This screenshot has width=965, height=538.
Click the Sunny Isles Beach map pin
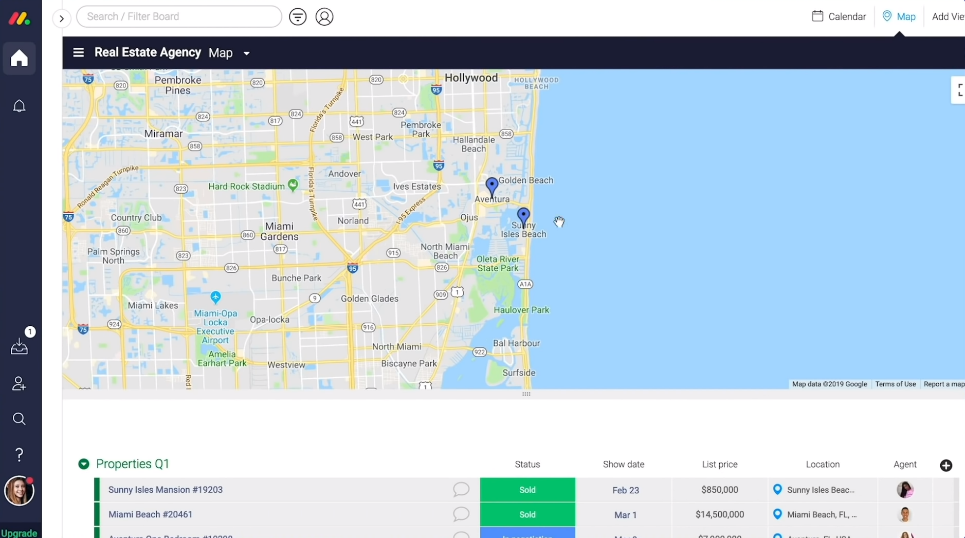pos(523,218)
